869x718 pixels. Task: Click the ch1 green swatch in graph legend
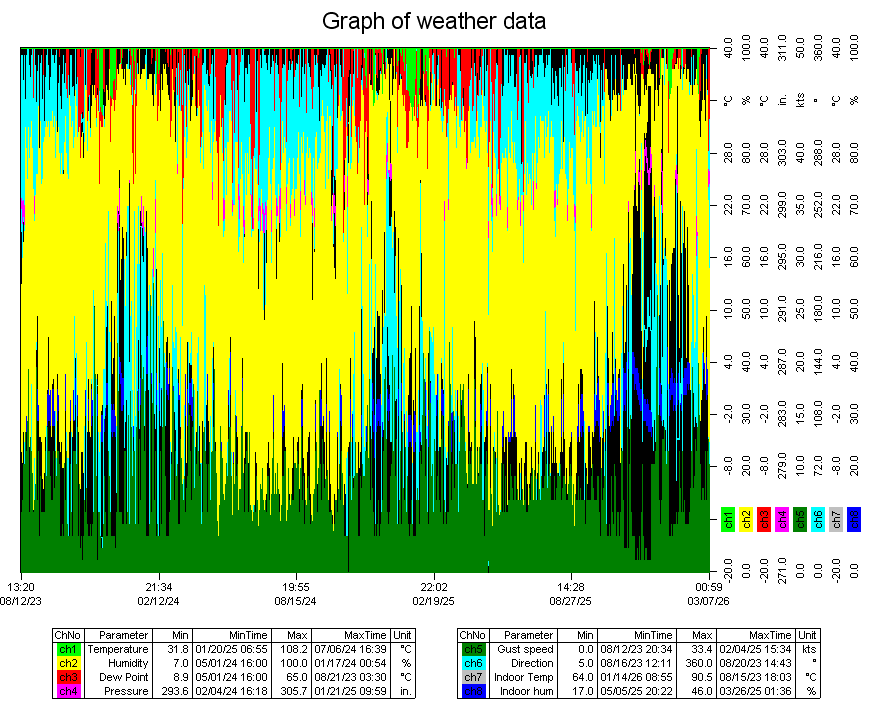(728, 518)
